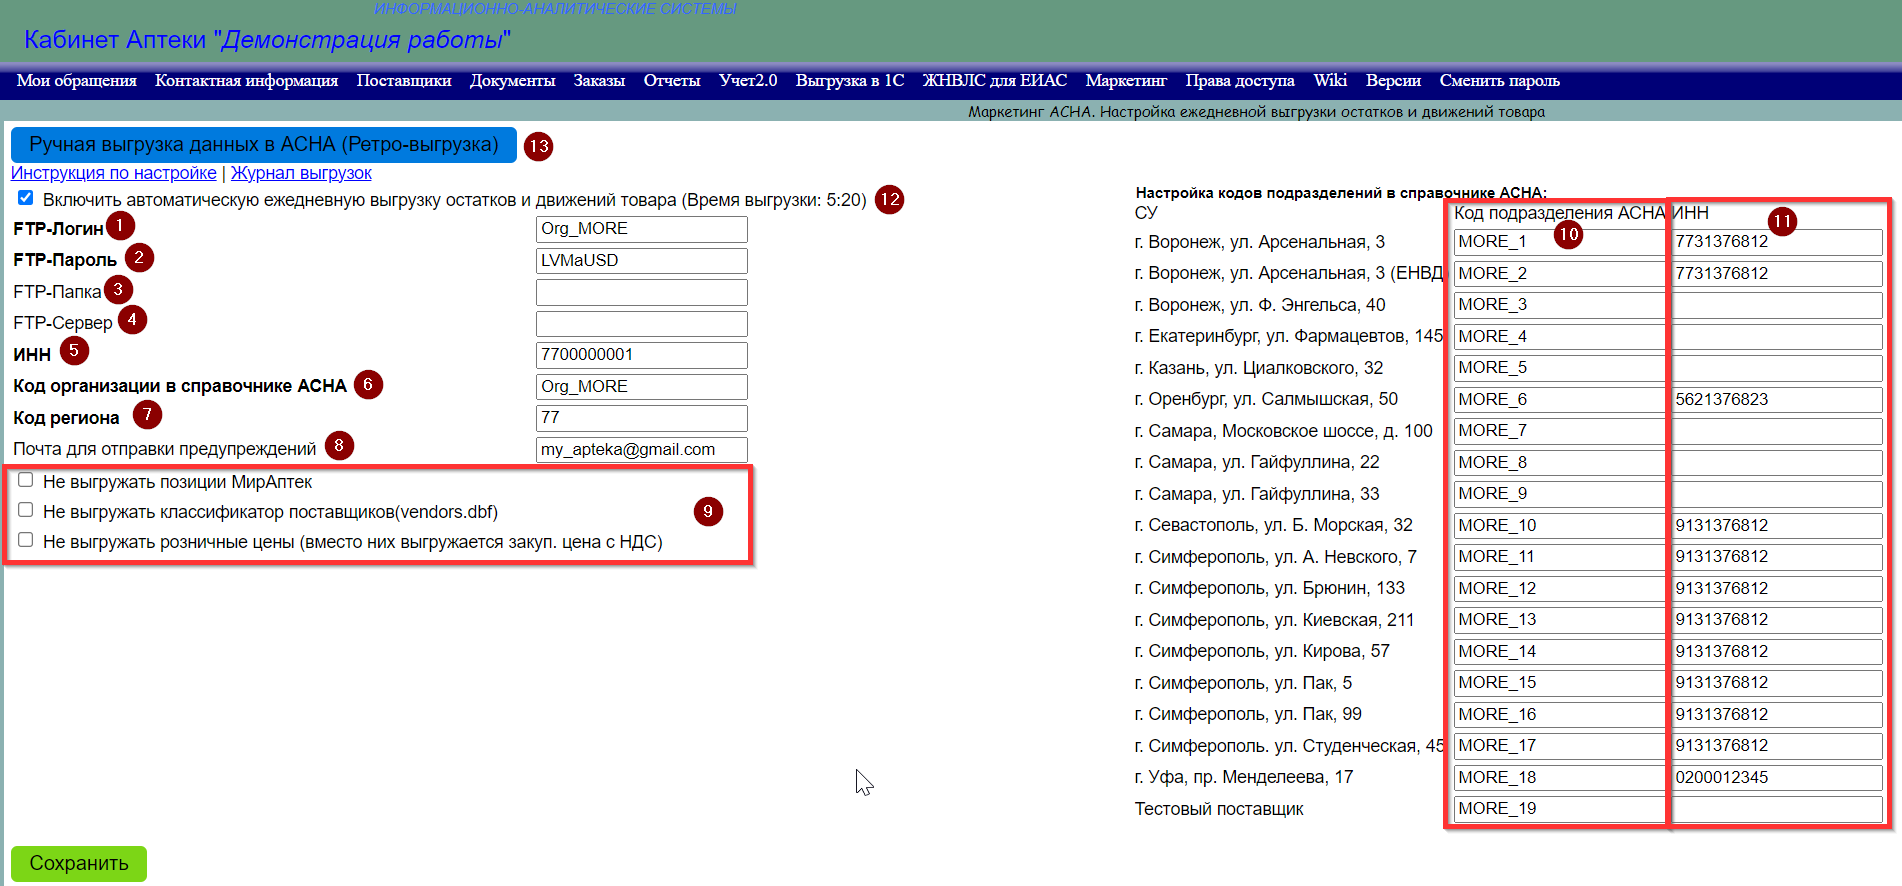Click the red marker number 12
The height and width of the screenshot is (886, 1902).
(889, 199)
